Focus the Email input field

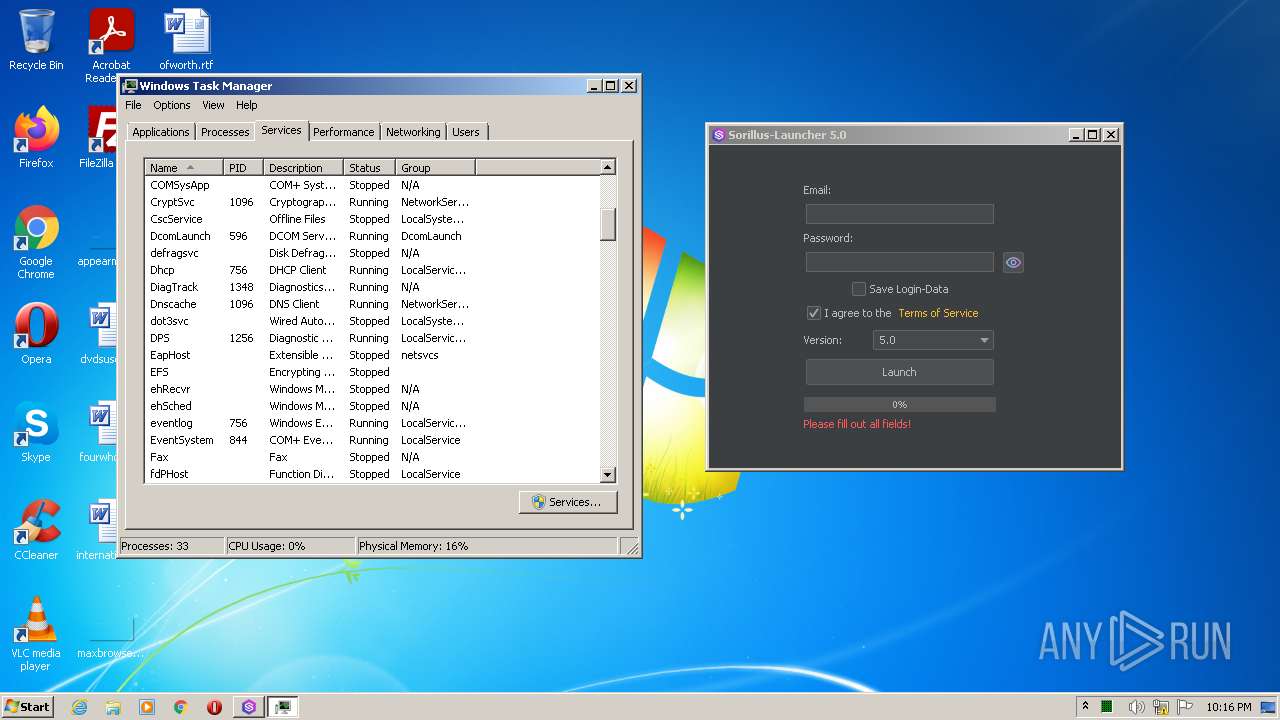point(899,214)
